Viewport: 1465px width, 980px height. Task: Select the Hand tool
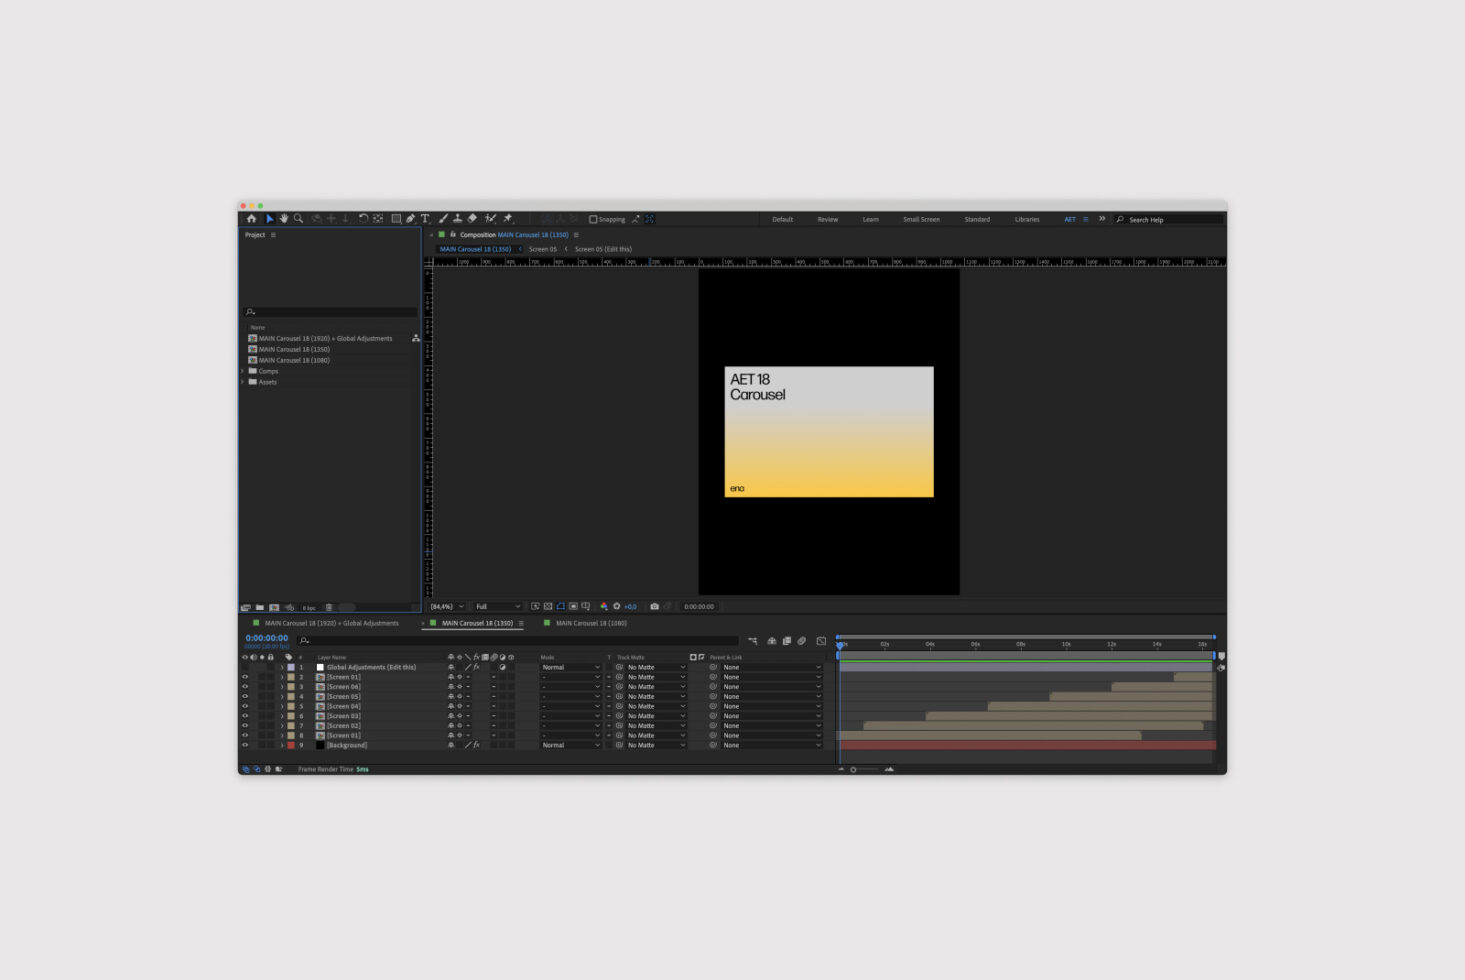point(284,219)
